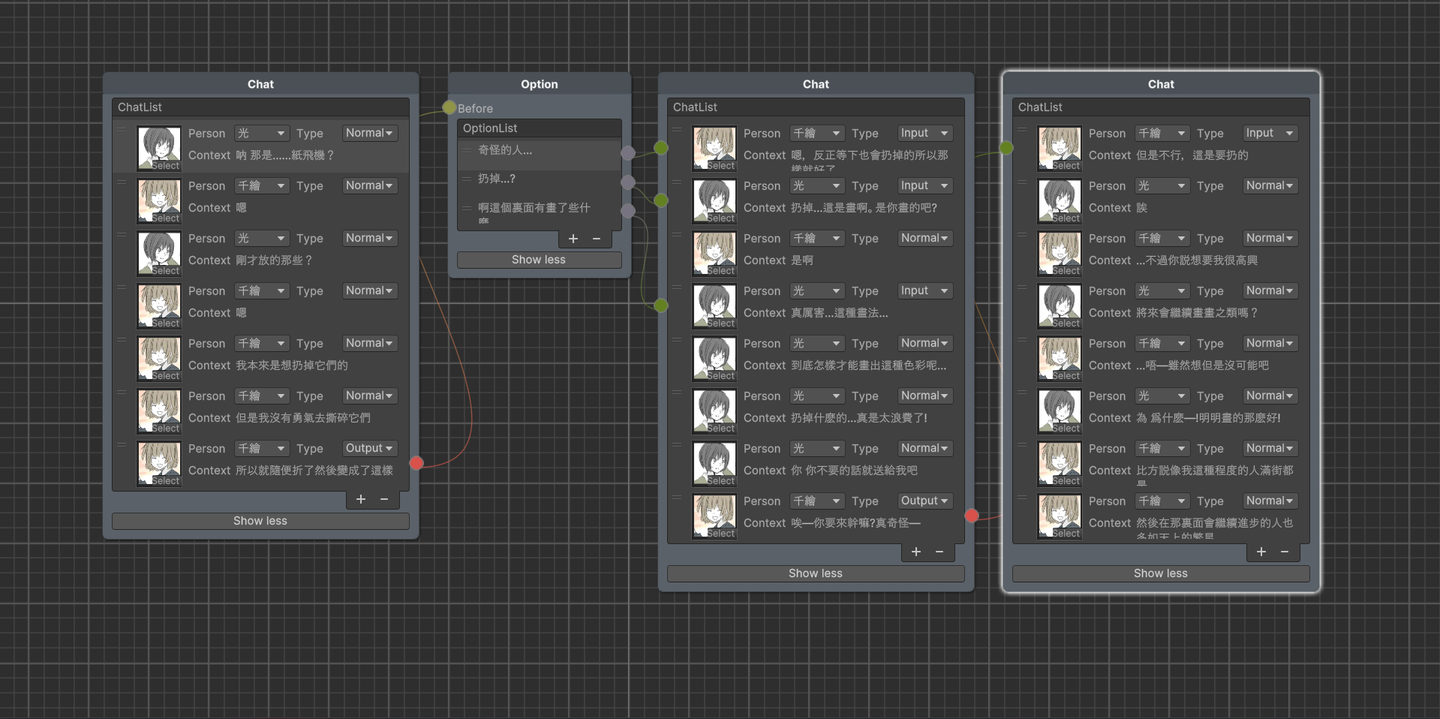
Task: Open the Input type dropdown for 真厲害...這種畫法 row
Action: point(923,291)
